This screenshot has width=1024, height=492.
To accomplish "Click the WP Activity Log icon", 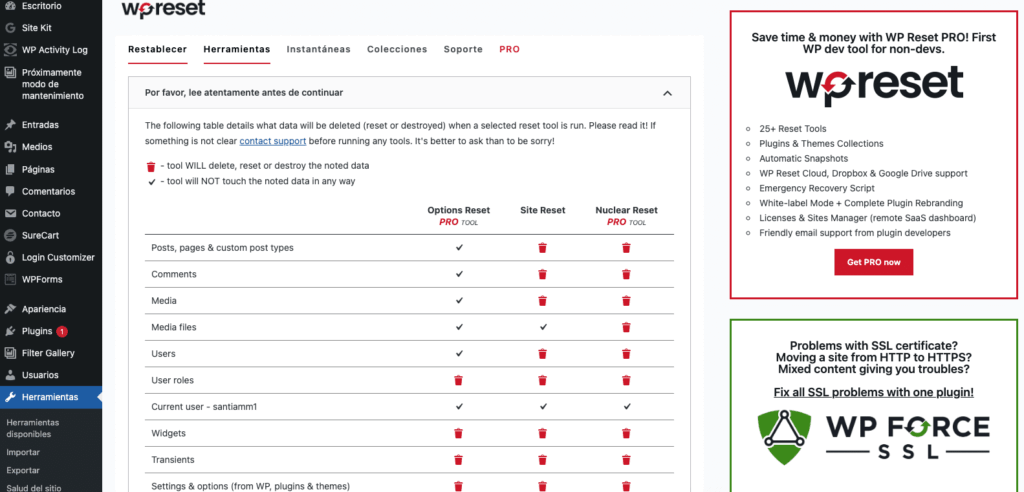I will click(x=10, y=50).
